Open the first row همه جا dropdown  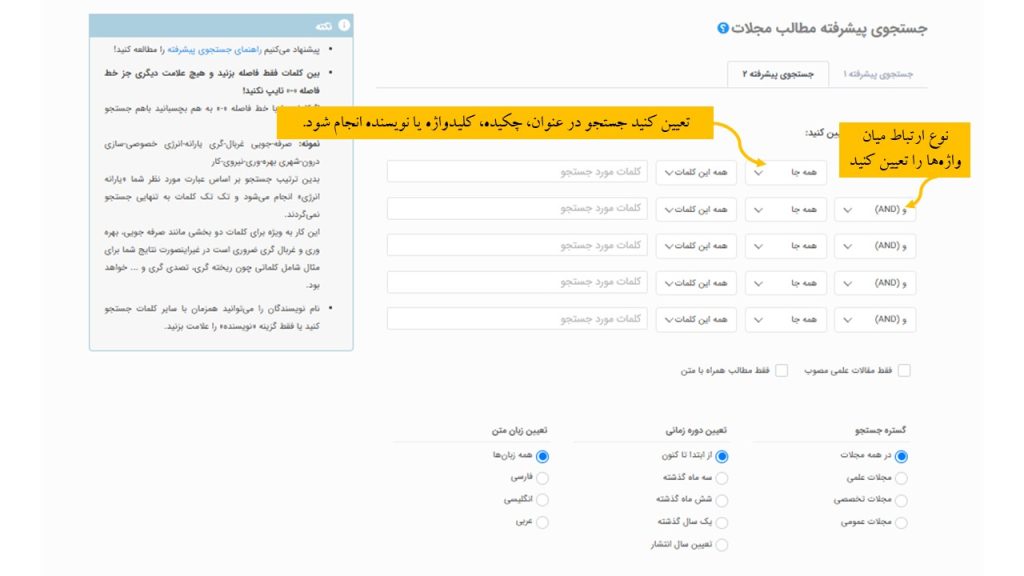(x=785, y=173)
